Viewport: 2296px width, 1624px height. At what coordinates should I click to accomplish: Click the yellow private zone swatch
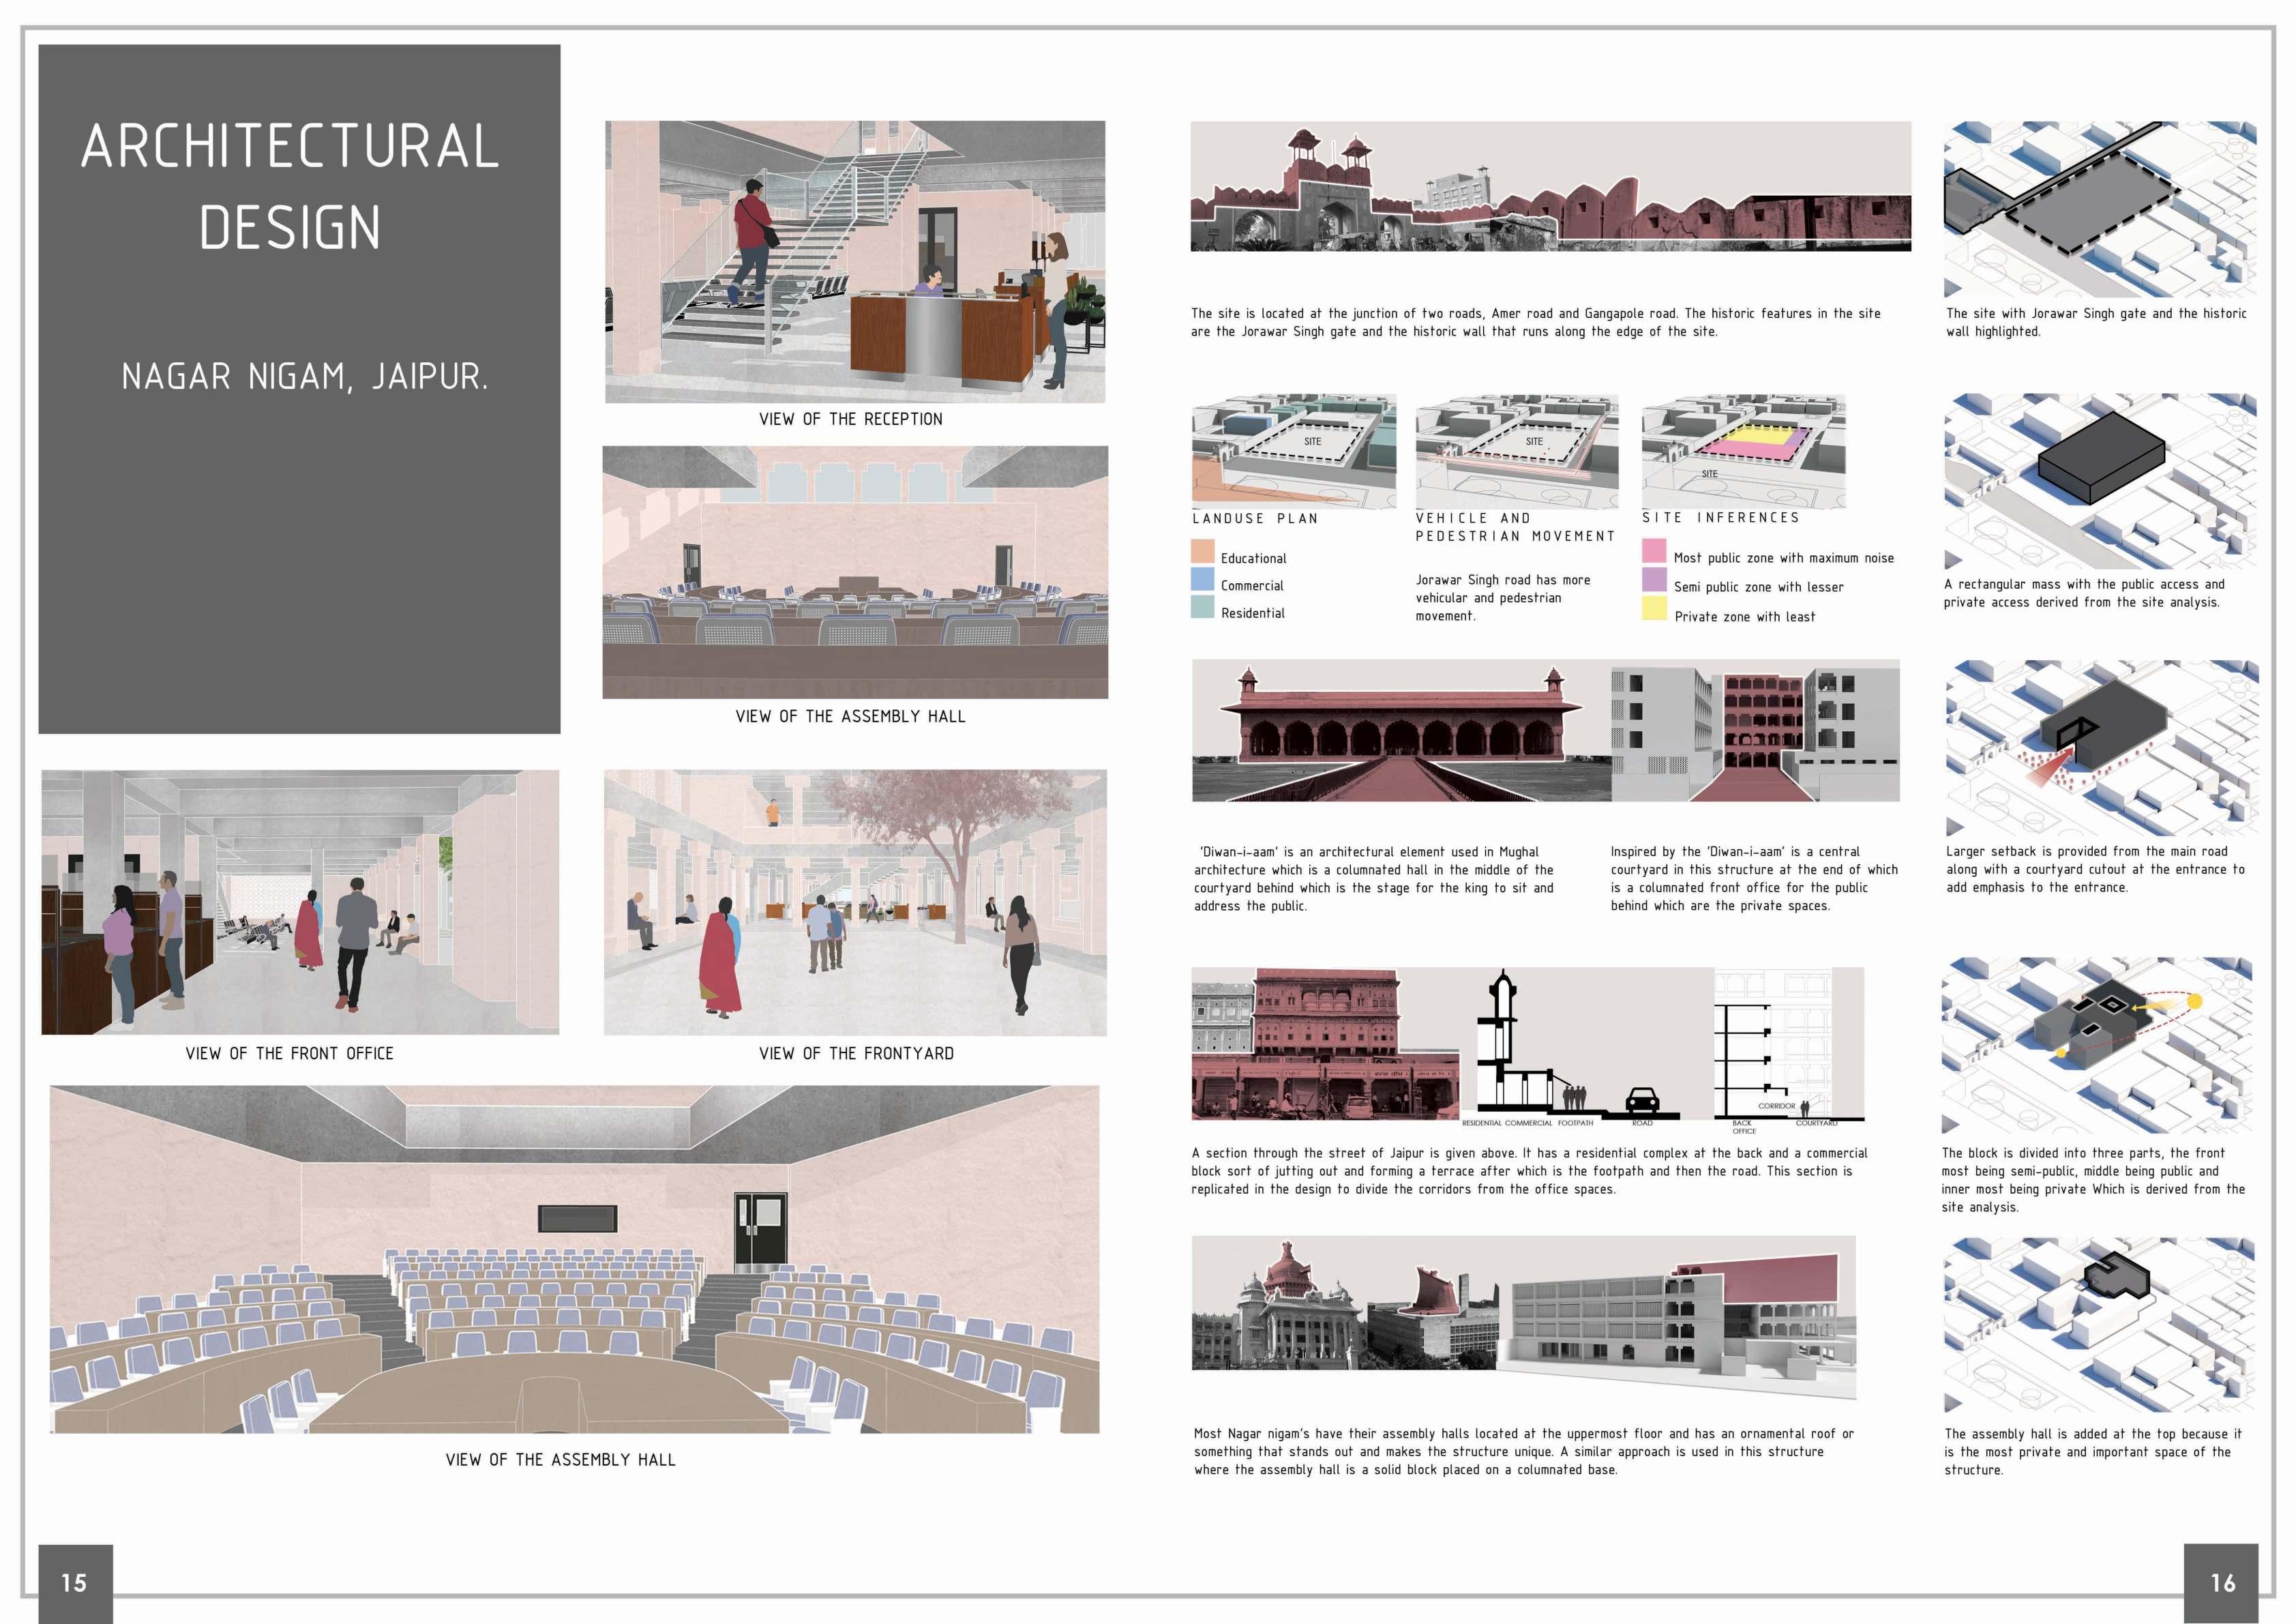coord(1654,608)
